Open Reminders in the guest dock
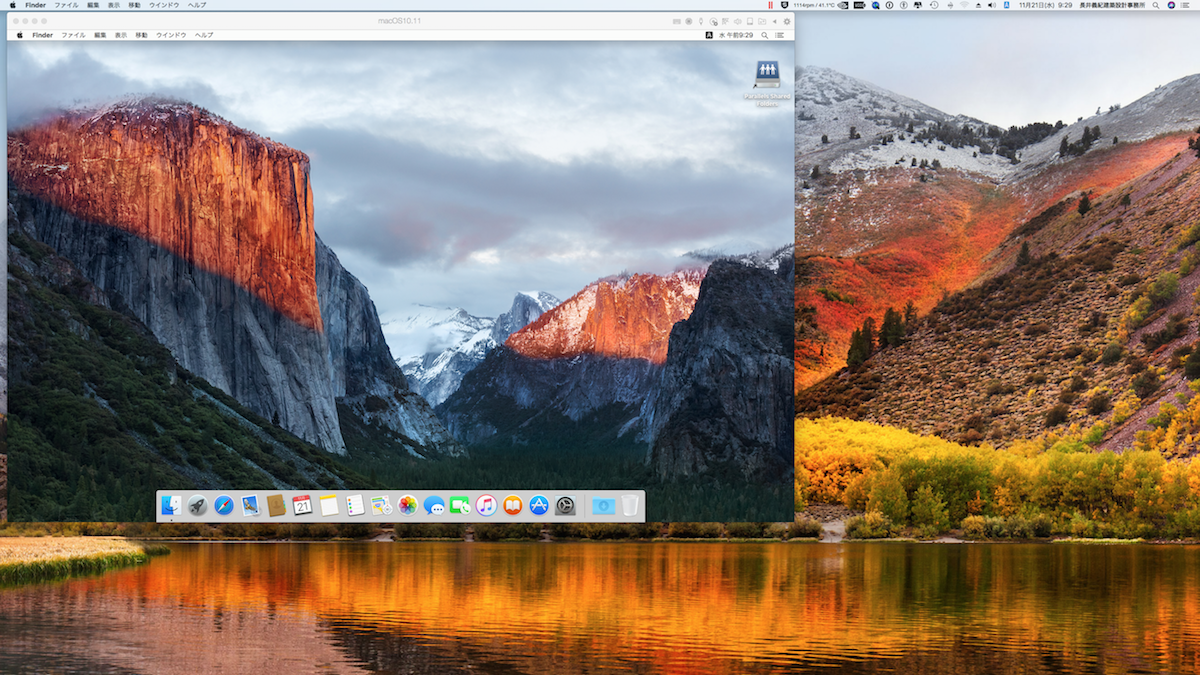The image size is (1200, 675). (355, 506)
